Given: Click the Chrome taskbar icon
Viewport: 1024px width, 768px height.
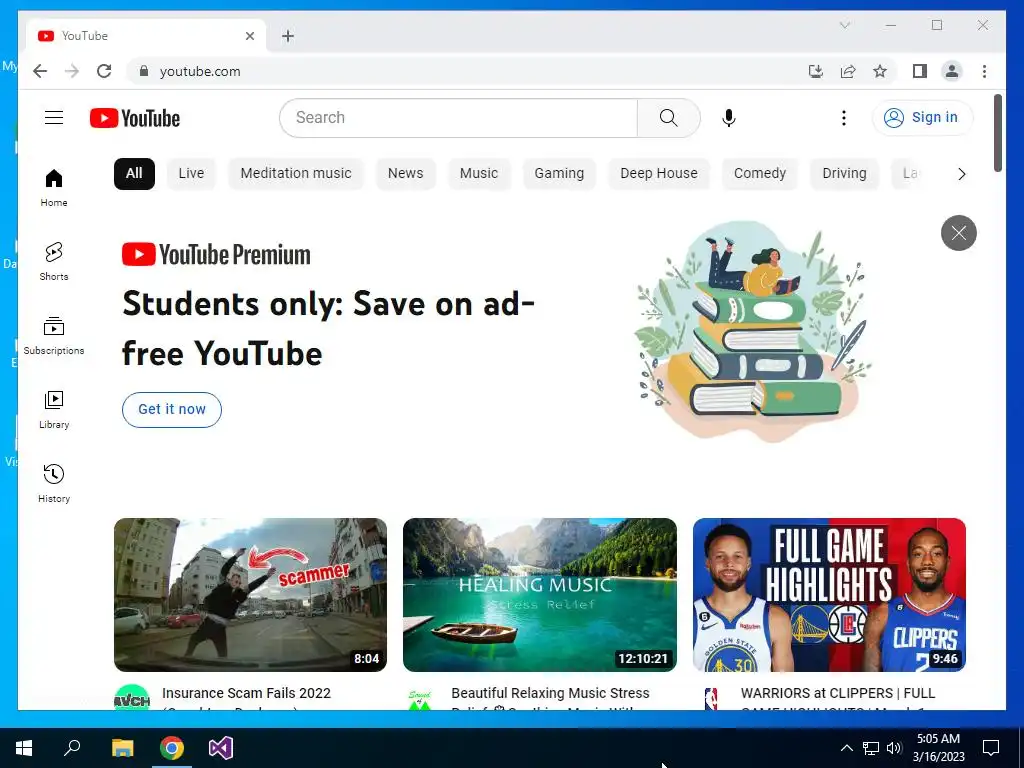Looking at the screenshot, I should 172,748.
